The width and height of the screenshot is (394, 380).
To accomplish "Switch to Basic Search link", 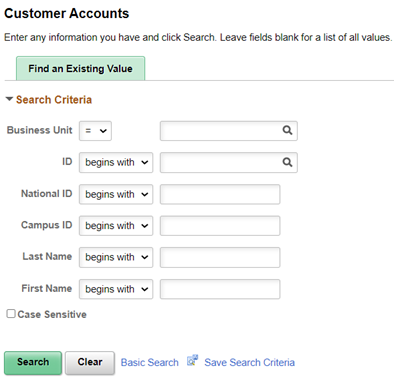I will [x=149, y=362].
